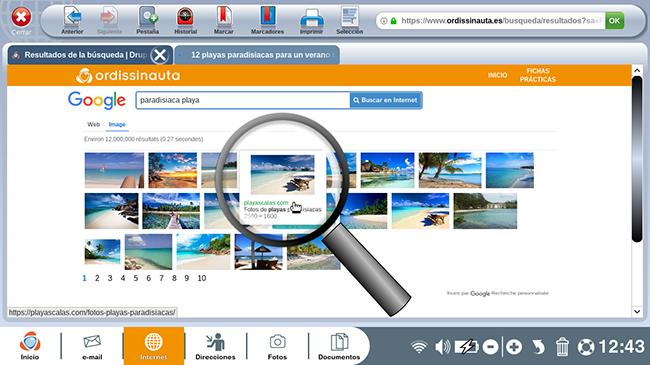
Task: Open the sailboat beach thumbnail
Action: click(114, 170)
